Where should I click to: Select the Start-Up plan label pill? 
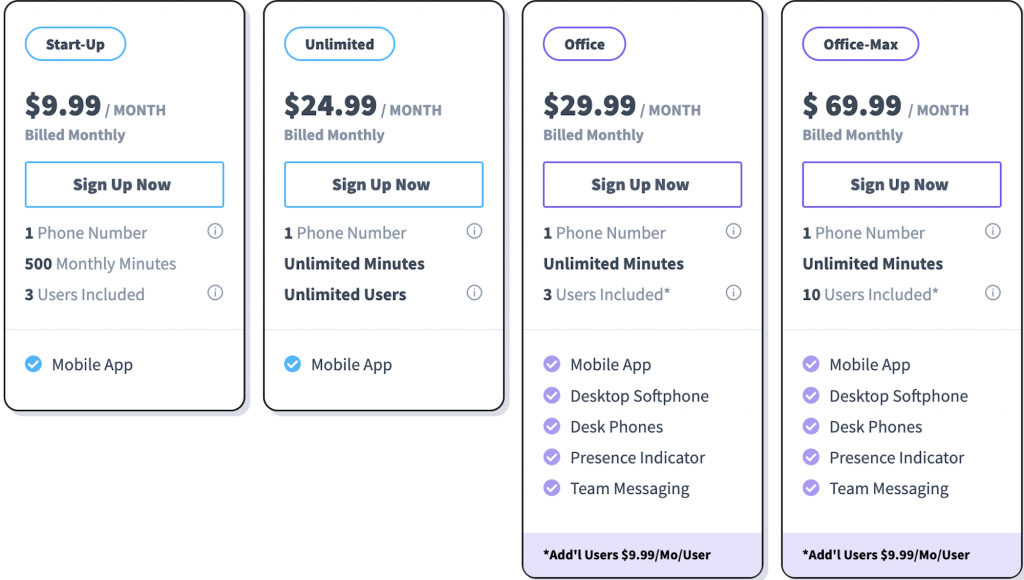tap(76, 44)
